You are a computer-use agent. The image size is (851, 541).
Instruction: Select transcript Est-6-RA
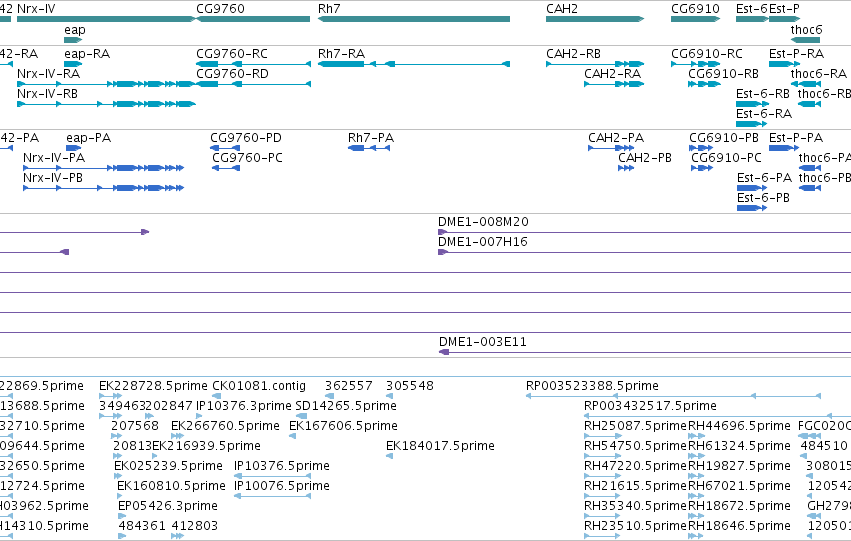point(752,124)
